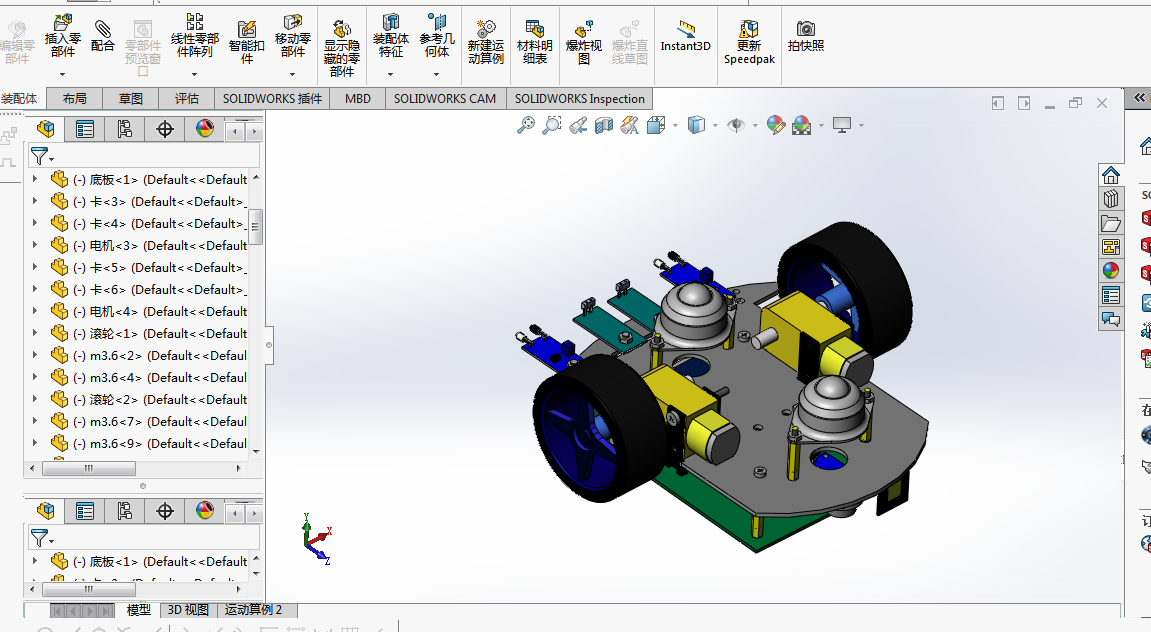Switch to MBD tab

pyautogui.click(x=357, y=98)
